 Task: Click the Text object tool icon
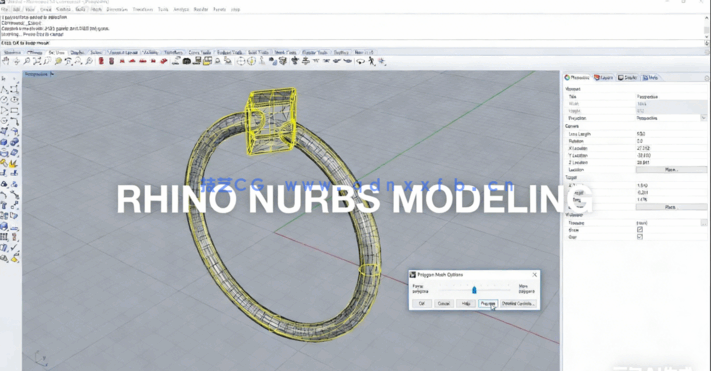4,205
